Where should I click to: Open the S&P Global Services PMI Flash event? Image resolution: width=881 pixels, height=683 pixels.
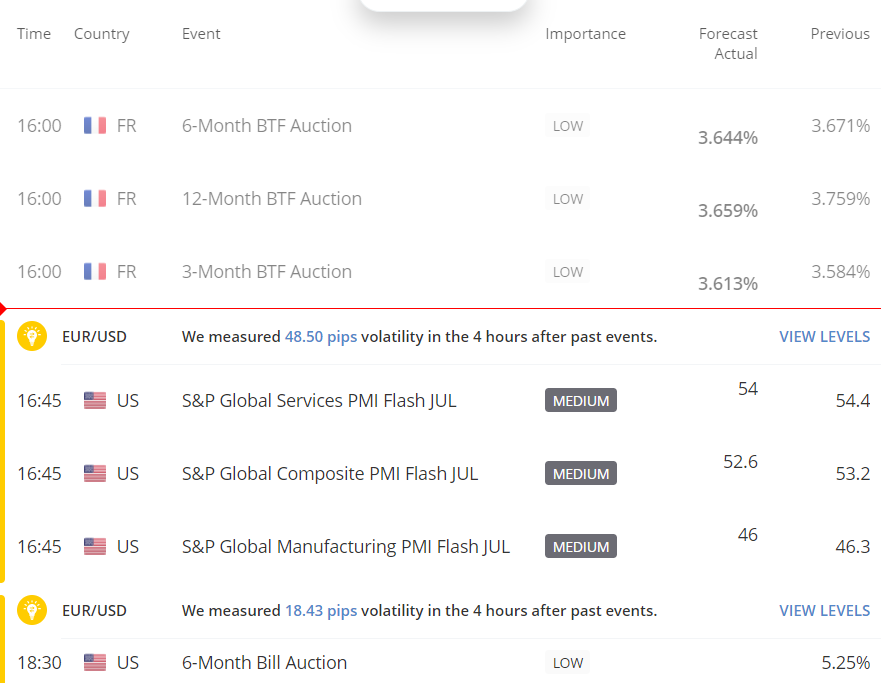tap(319, 401)
